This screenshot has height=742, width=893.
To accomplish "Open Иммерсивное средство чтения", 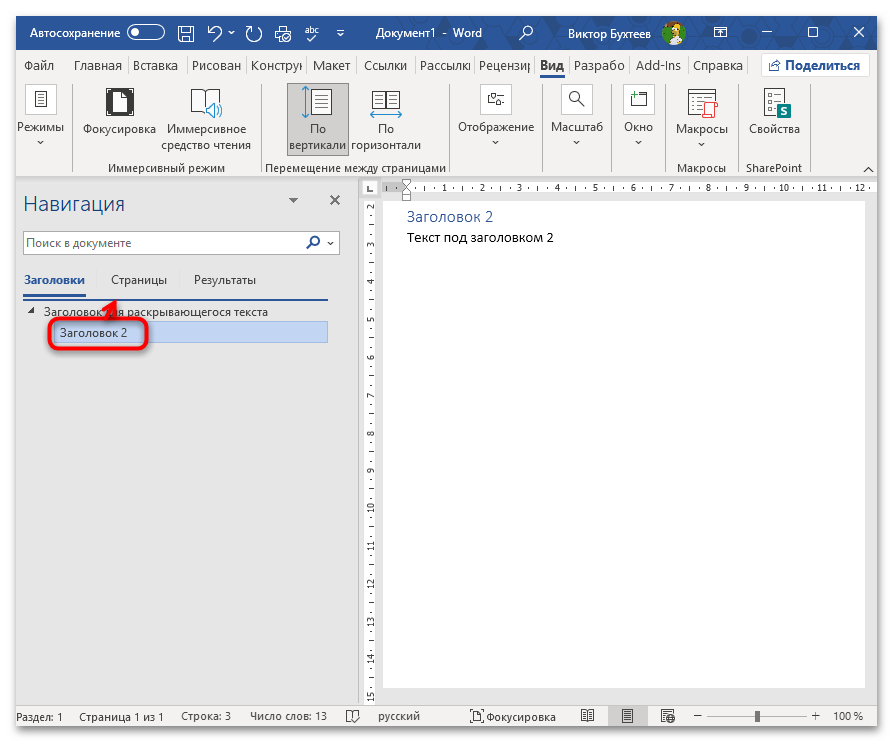I will click(x=205, y=104).
